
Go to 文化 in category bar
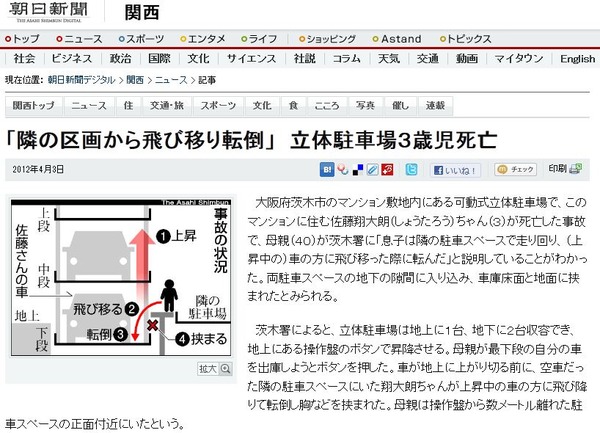pos(198,59)
